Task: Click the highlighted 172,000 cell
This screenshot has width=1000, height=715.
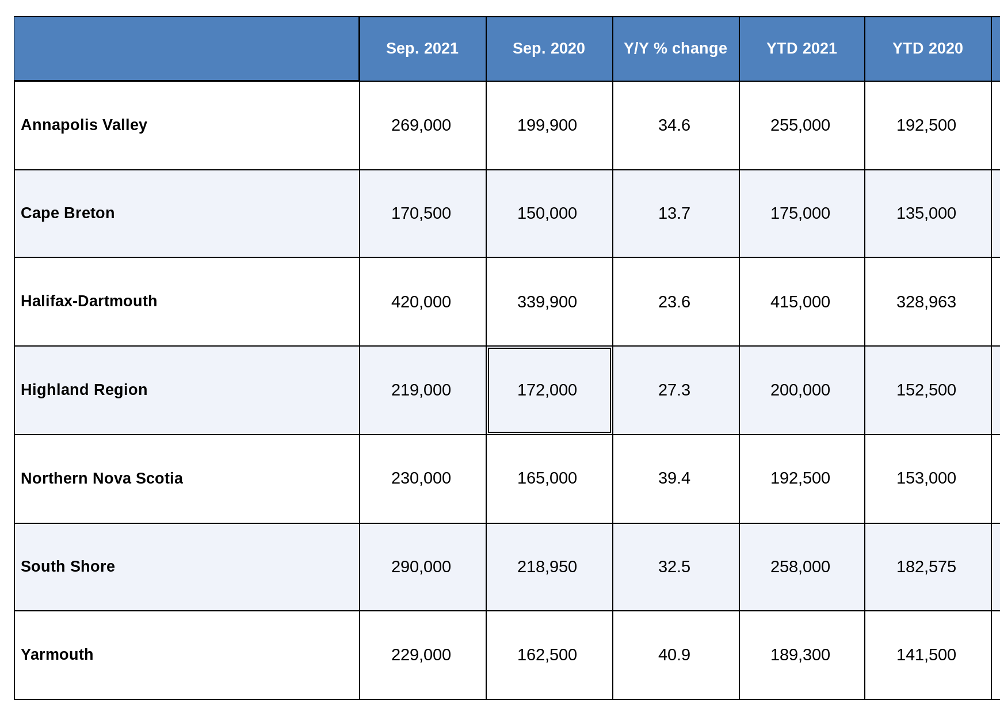Action: click(x=549, y=390)
